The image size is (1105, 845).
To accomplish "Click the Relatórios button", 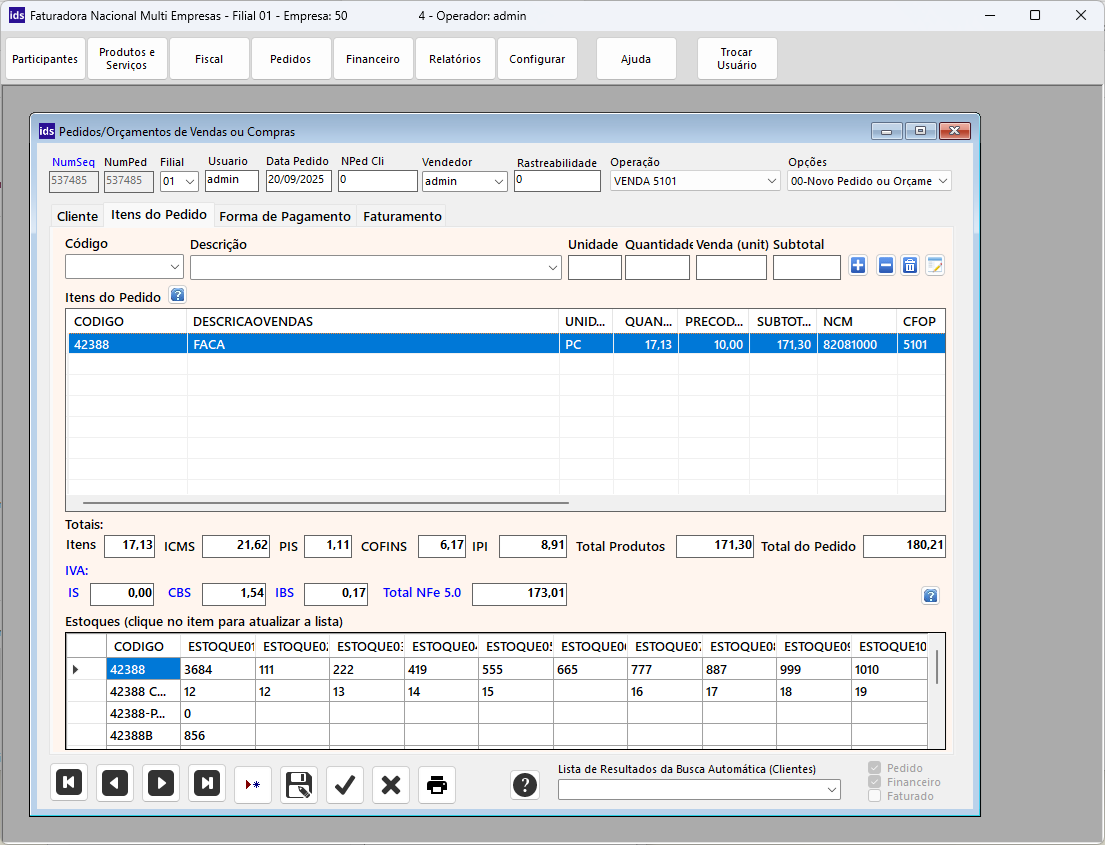I will 455,59.
